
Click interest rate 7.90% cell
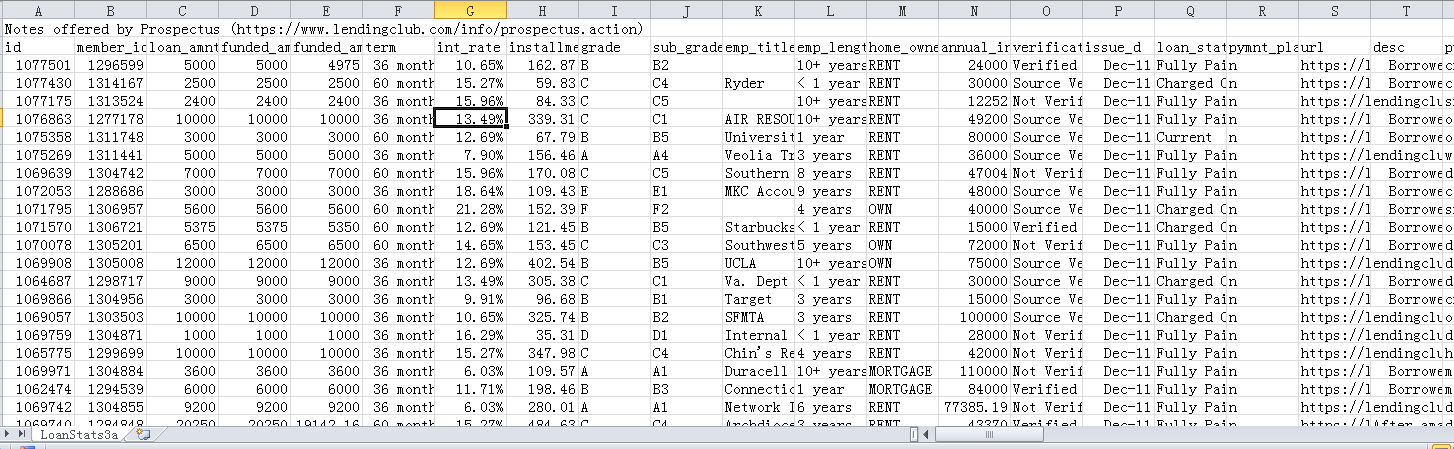click(470, 155)
